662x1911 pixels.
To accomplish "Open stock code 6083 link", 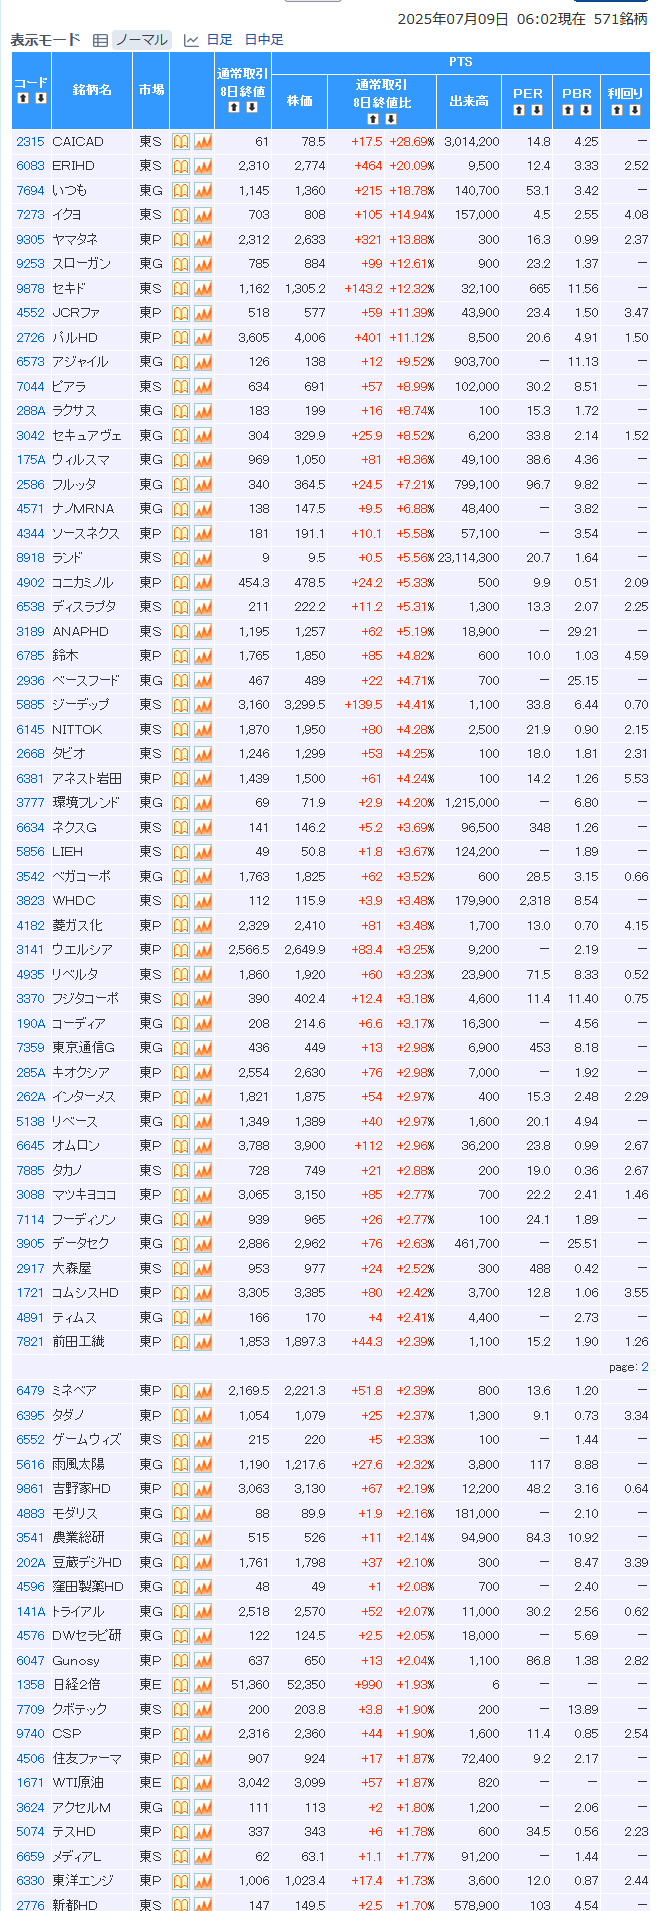I will point(30,166).
